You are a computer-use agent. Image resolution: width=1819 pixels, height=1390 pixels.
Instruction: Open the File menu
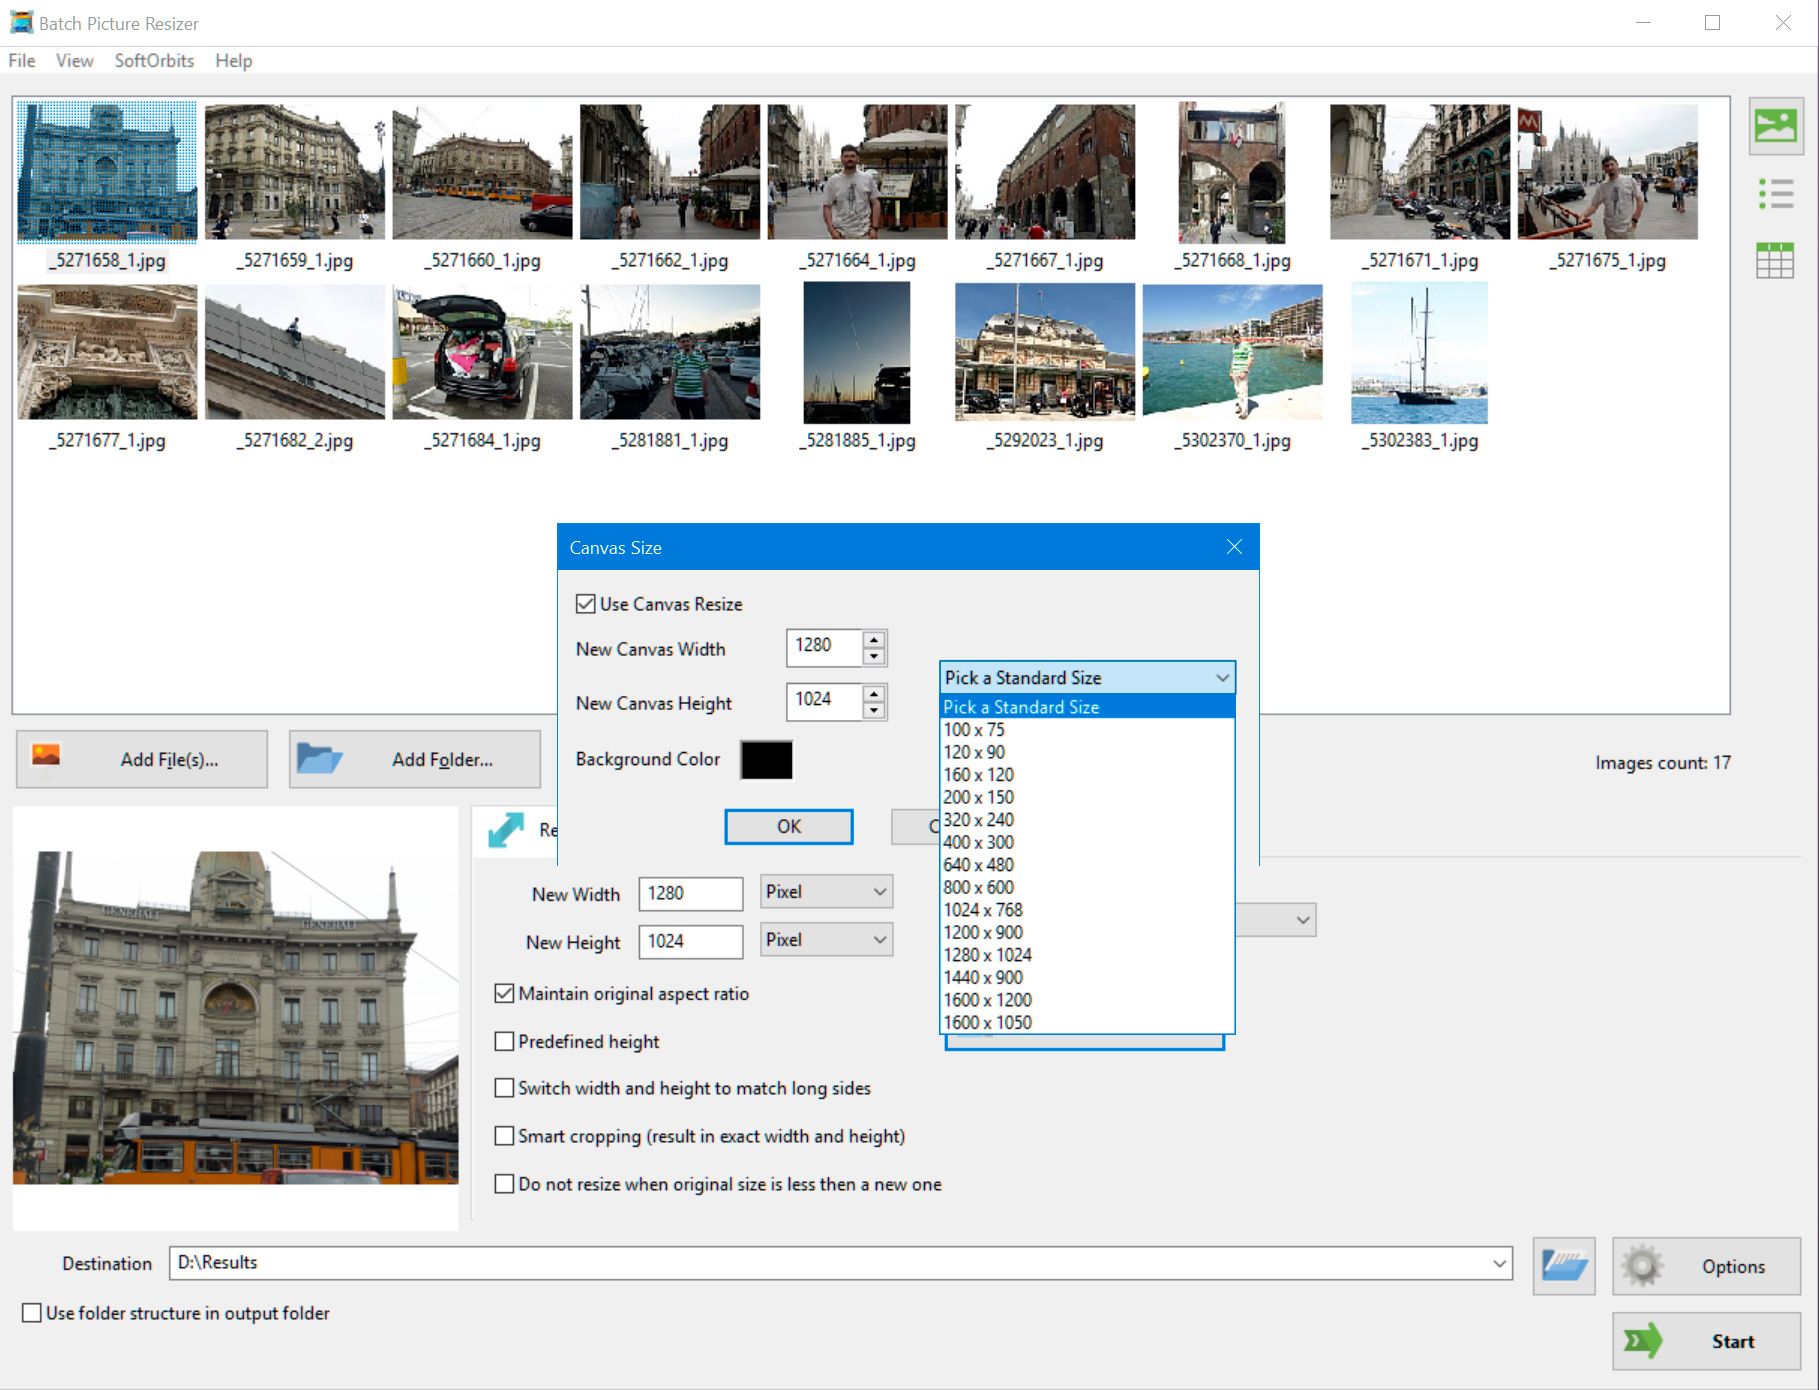click(x=22, y=61)
